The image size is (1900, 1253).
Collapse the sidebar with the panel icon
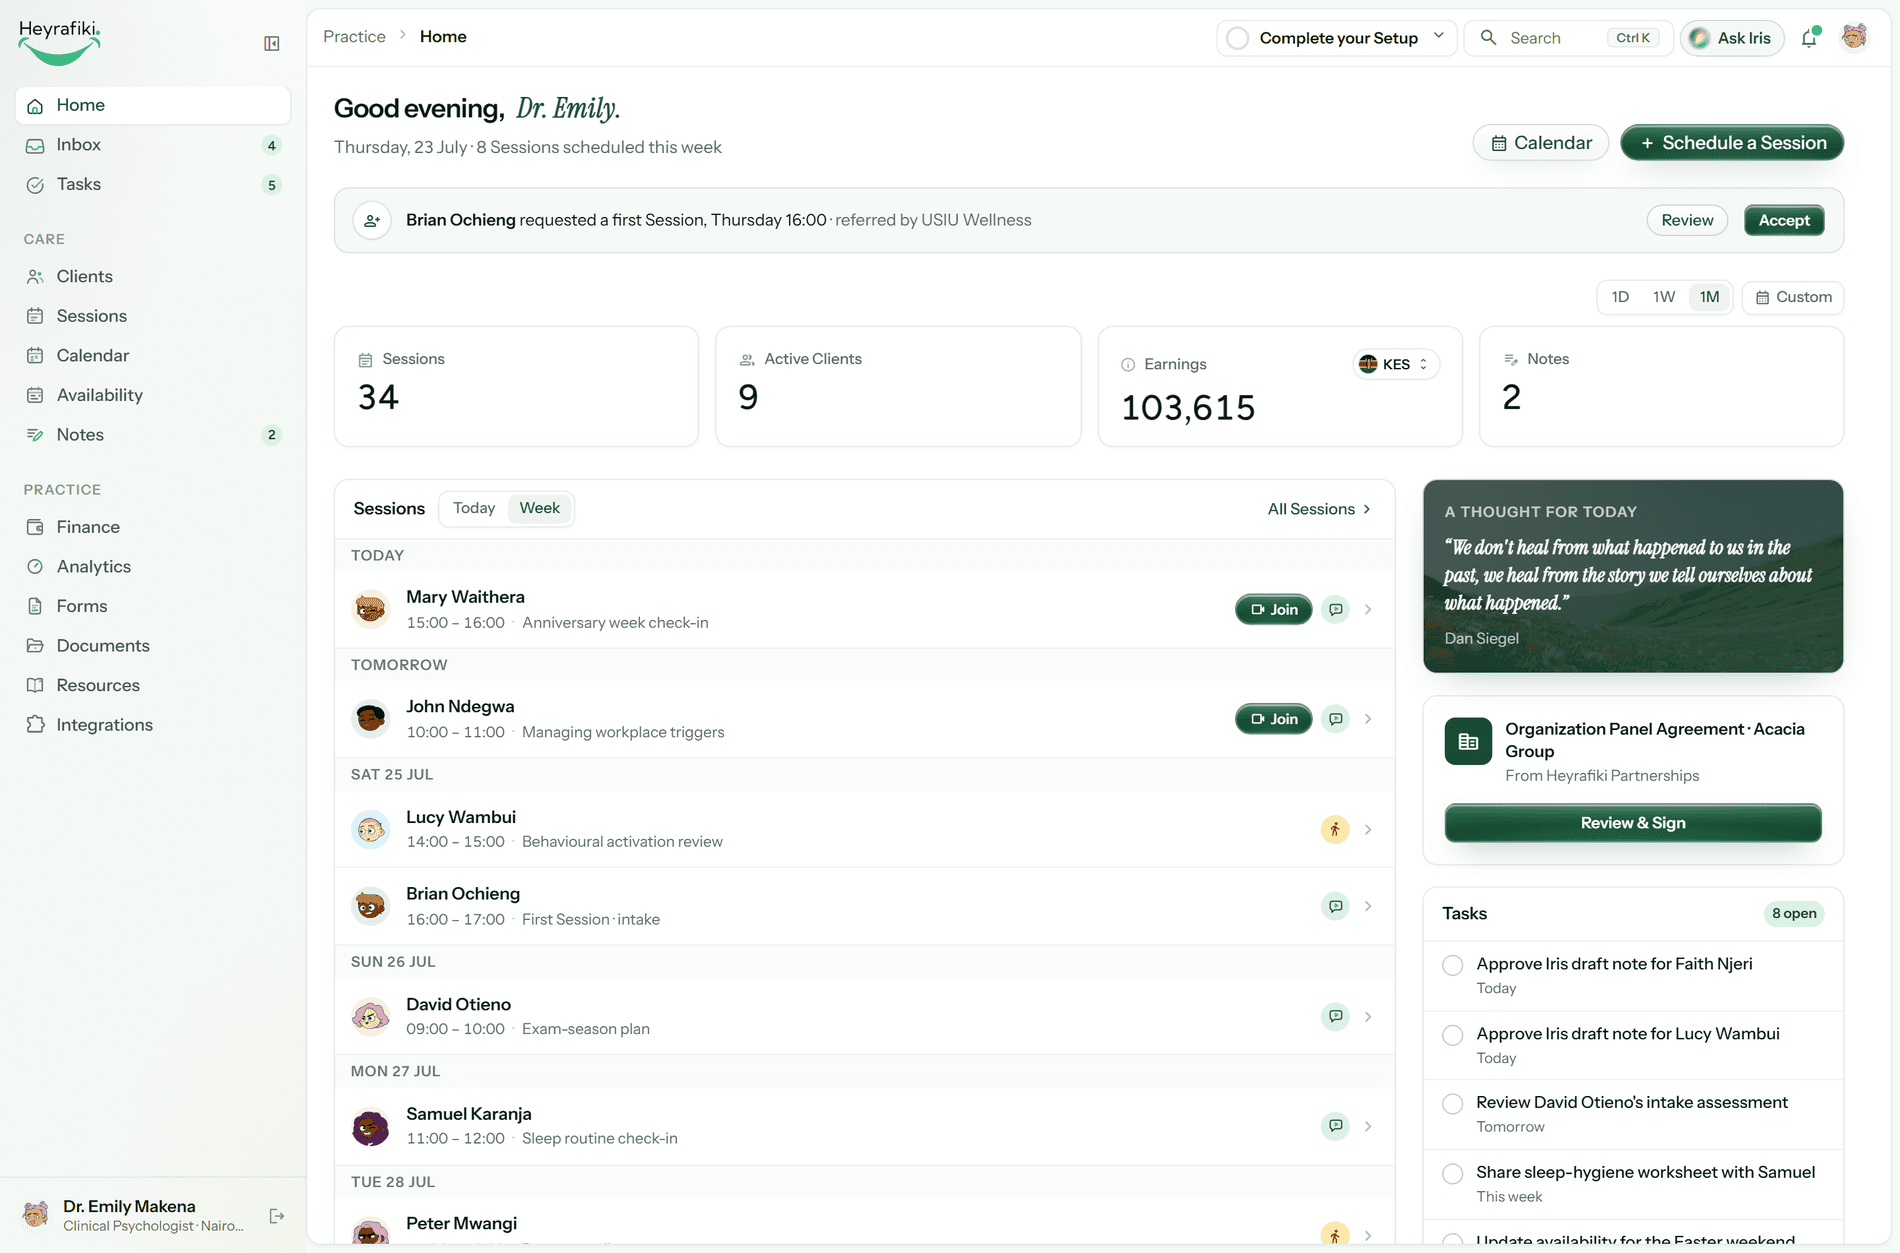(x=271, y=43)
